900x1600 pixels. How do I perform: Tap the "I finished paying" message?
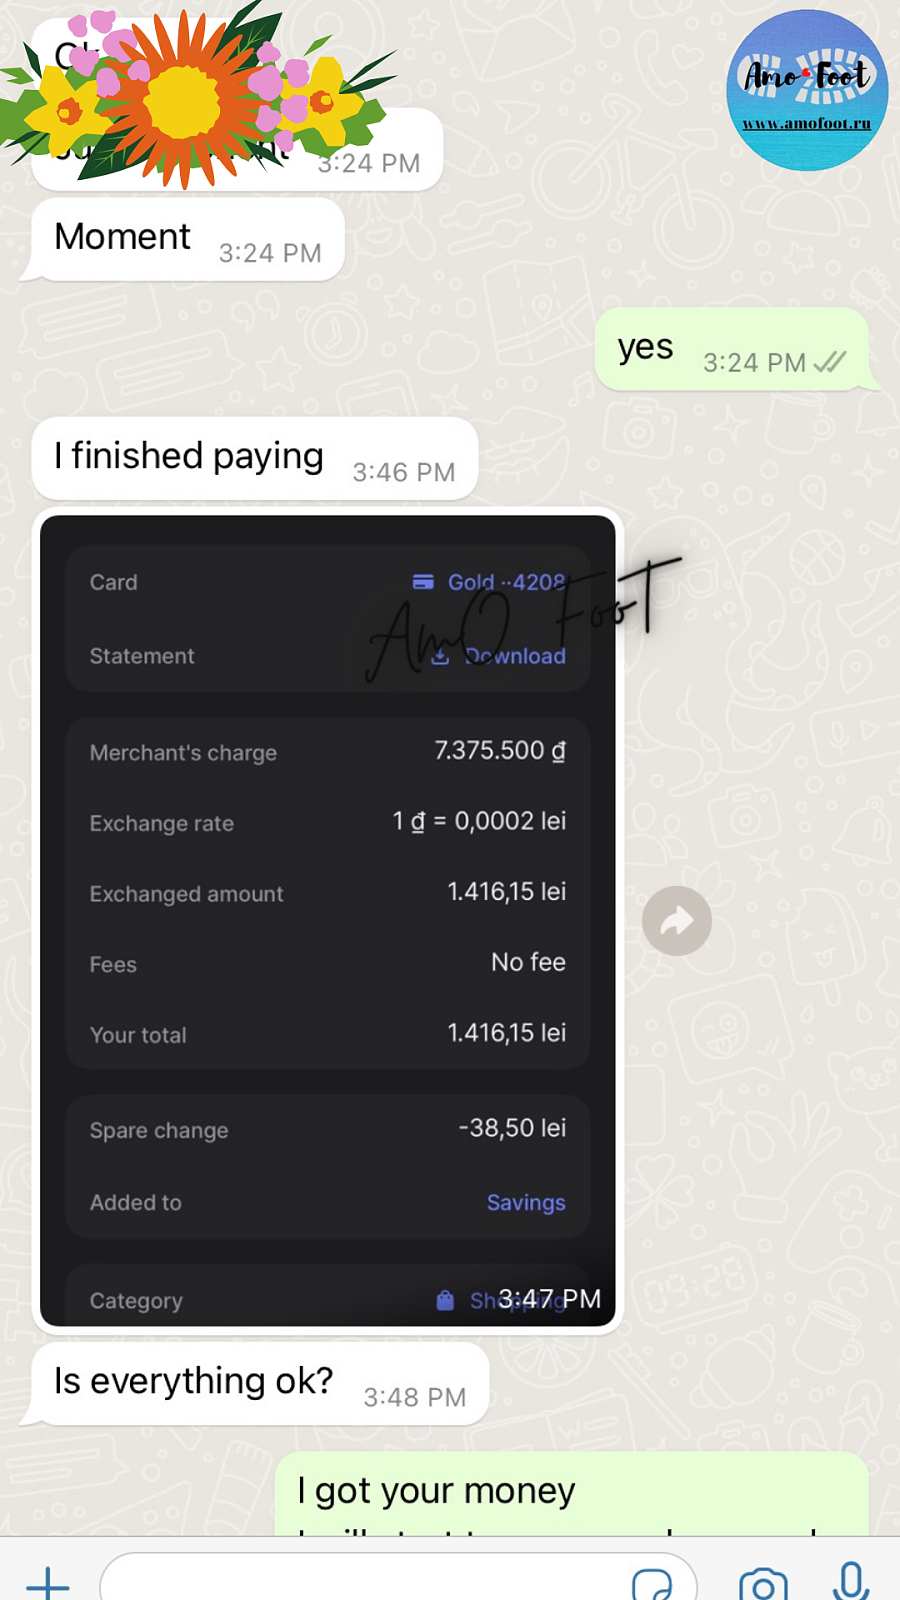point(190,457)
